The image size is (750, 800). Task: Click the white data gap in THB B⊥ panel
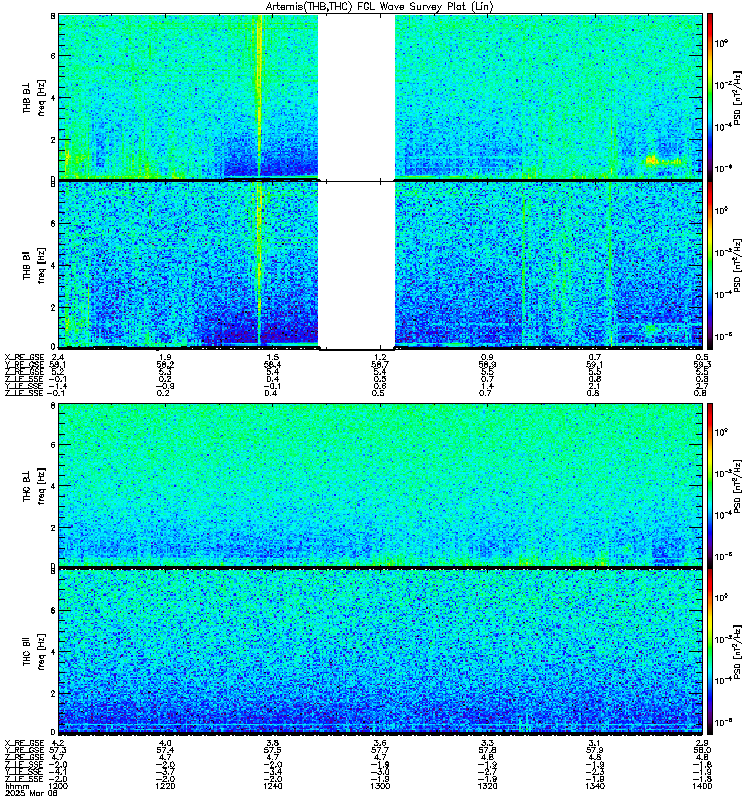pyautogui.click(x=357, y=97)
